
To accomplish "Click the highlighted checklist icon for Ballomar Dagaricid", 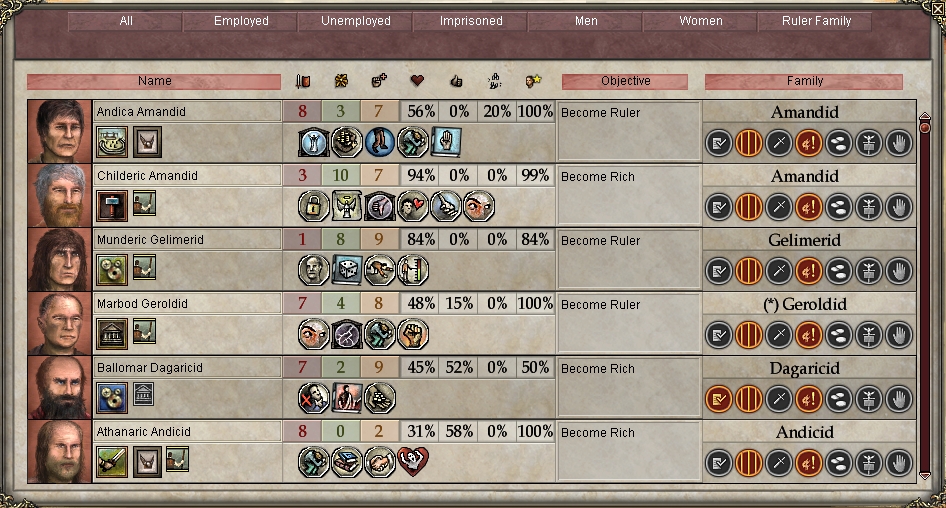I will [719, 399].
